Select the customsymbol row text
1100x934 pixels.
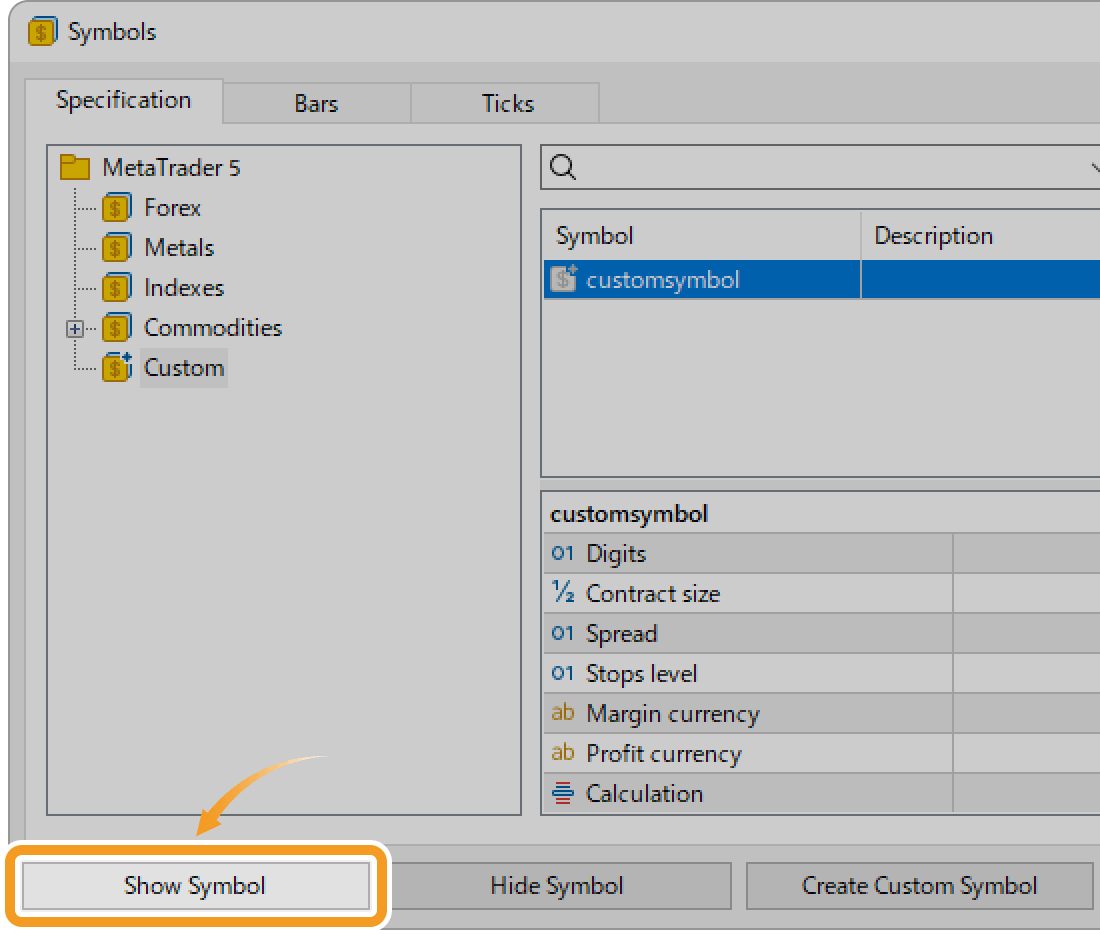(x=663, y=280)
